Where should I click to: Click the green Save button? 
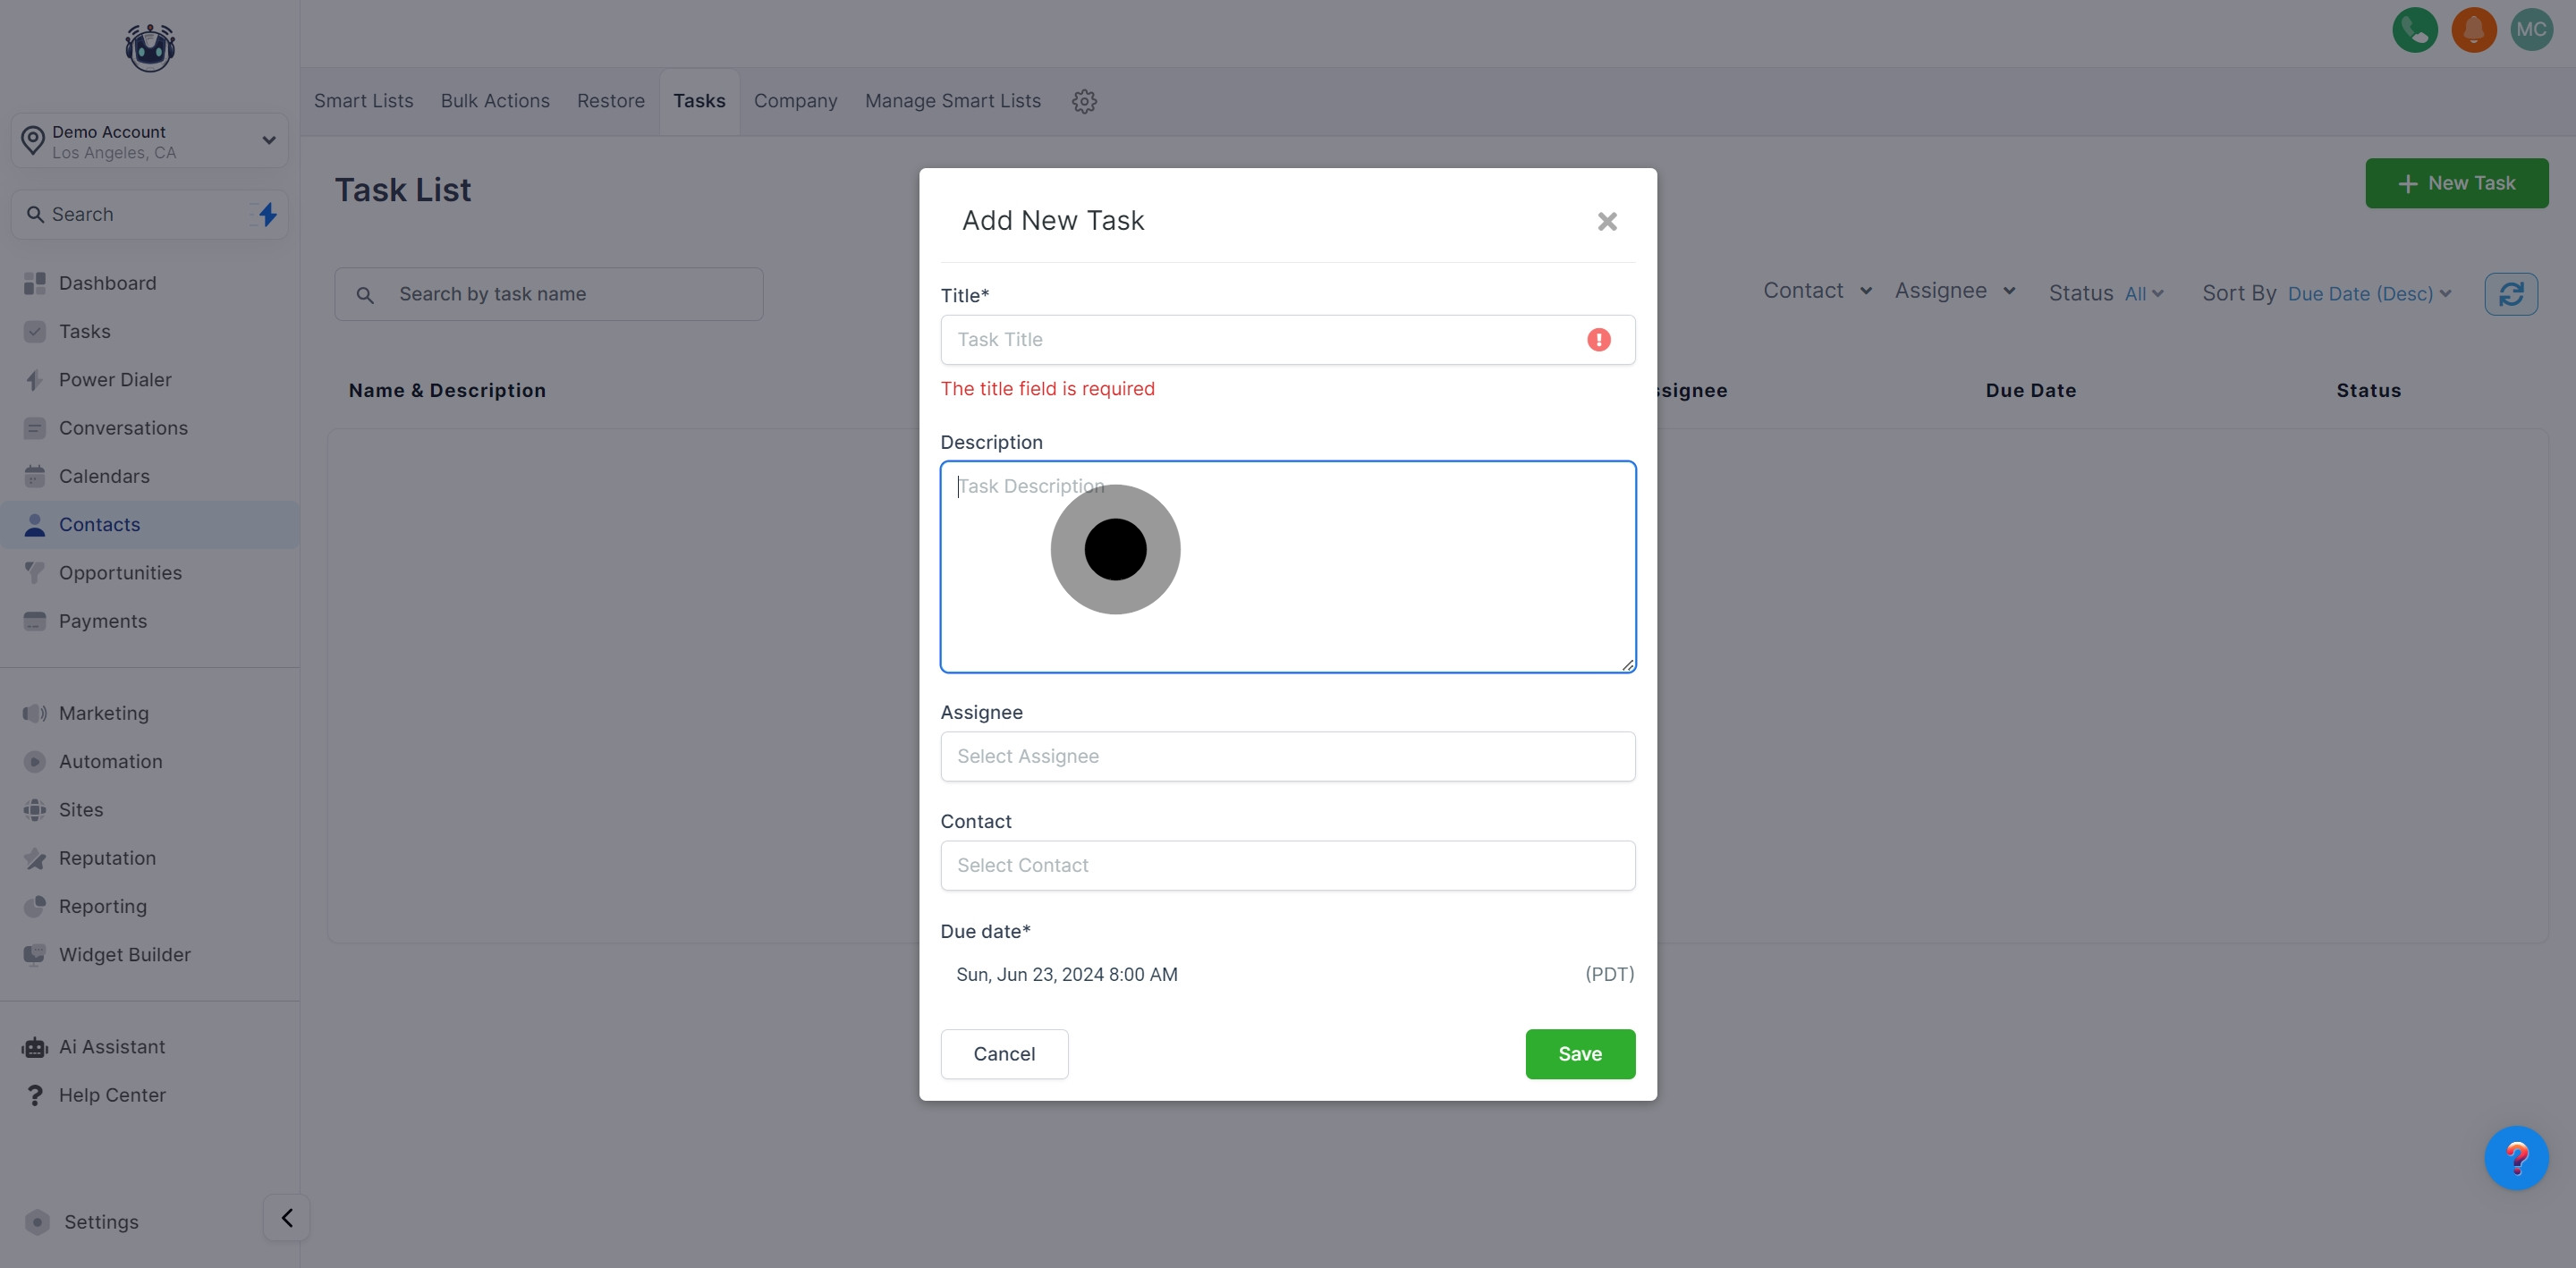[x=1579, y=1053]
